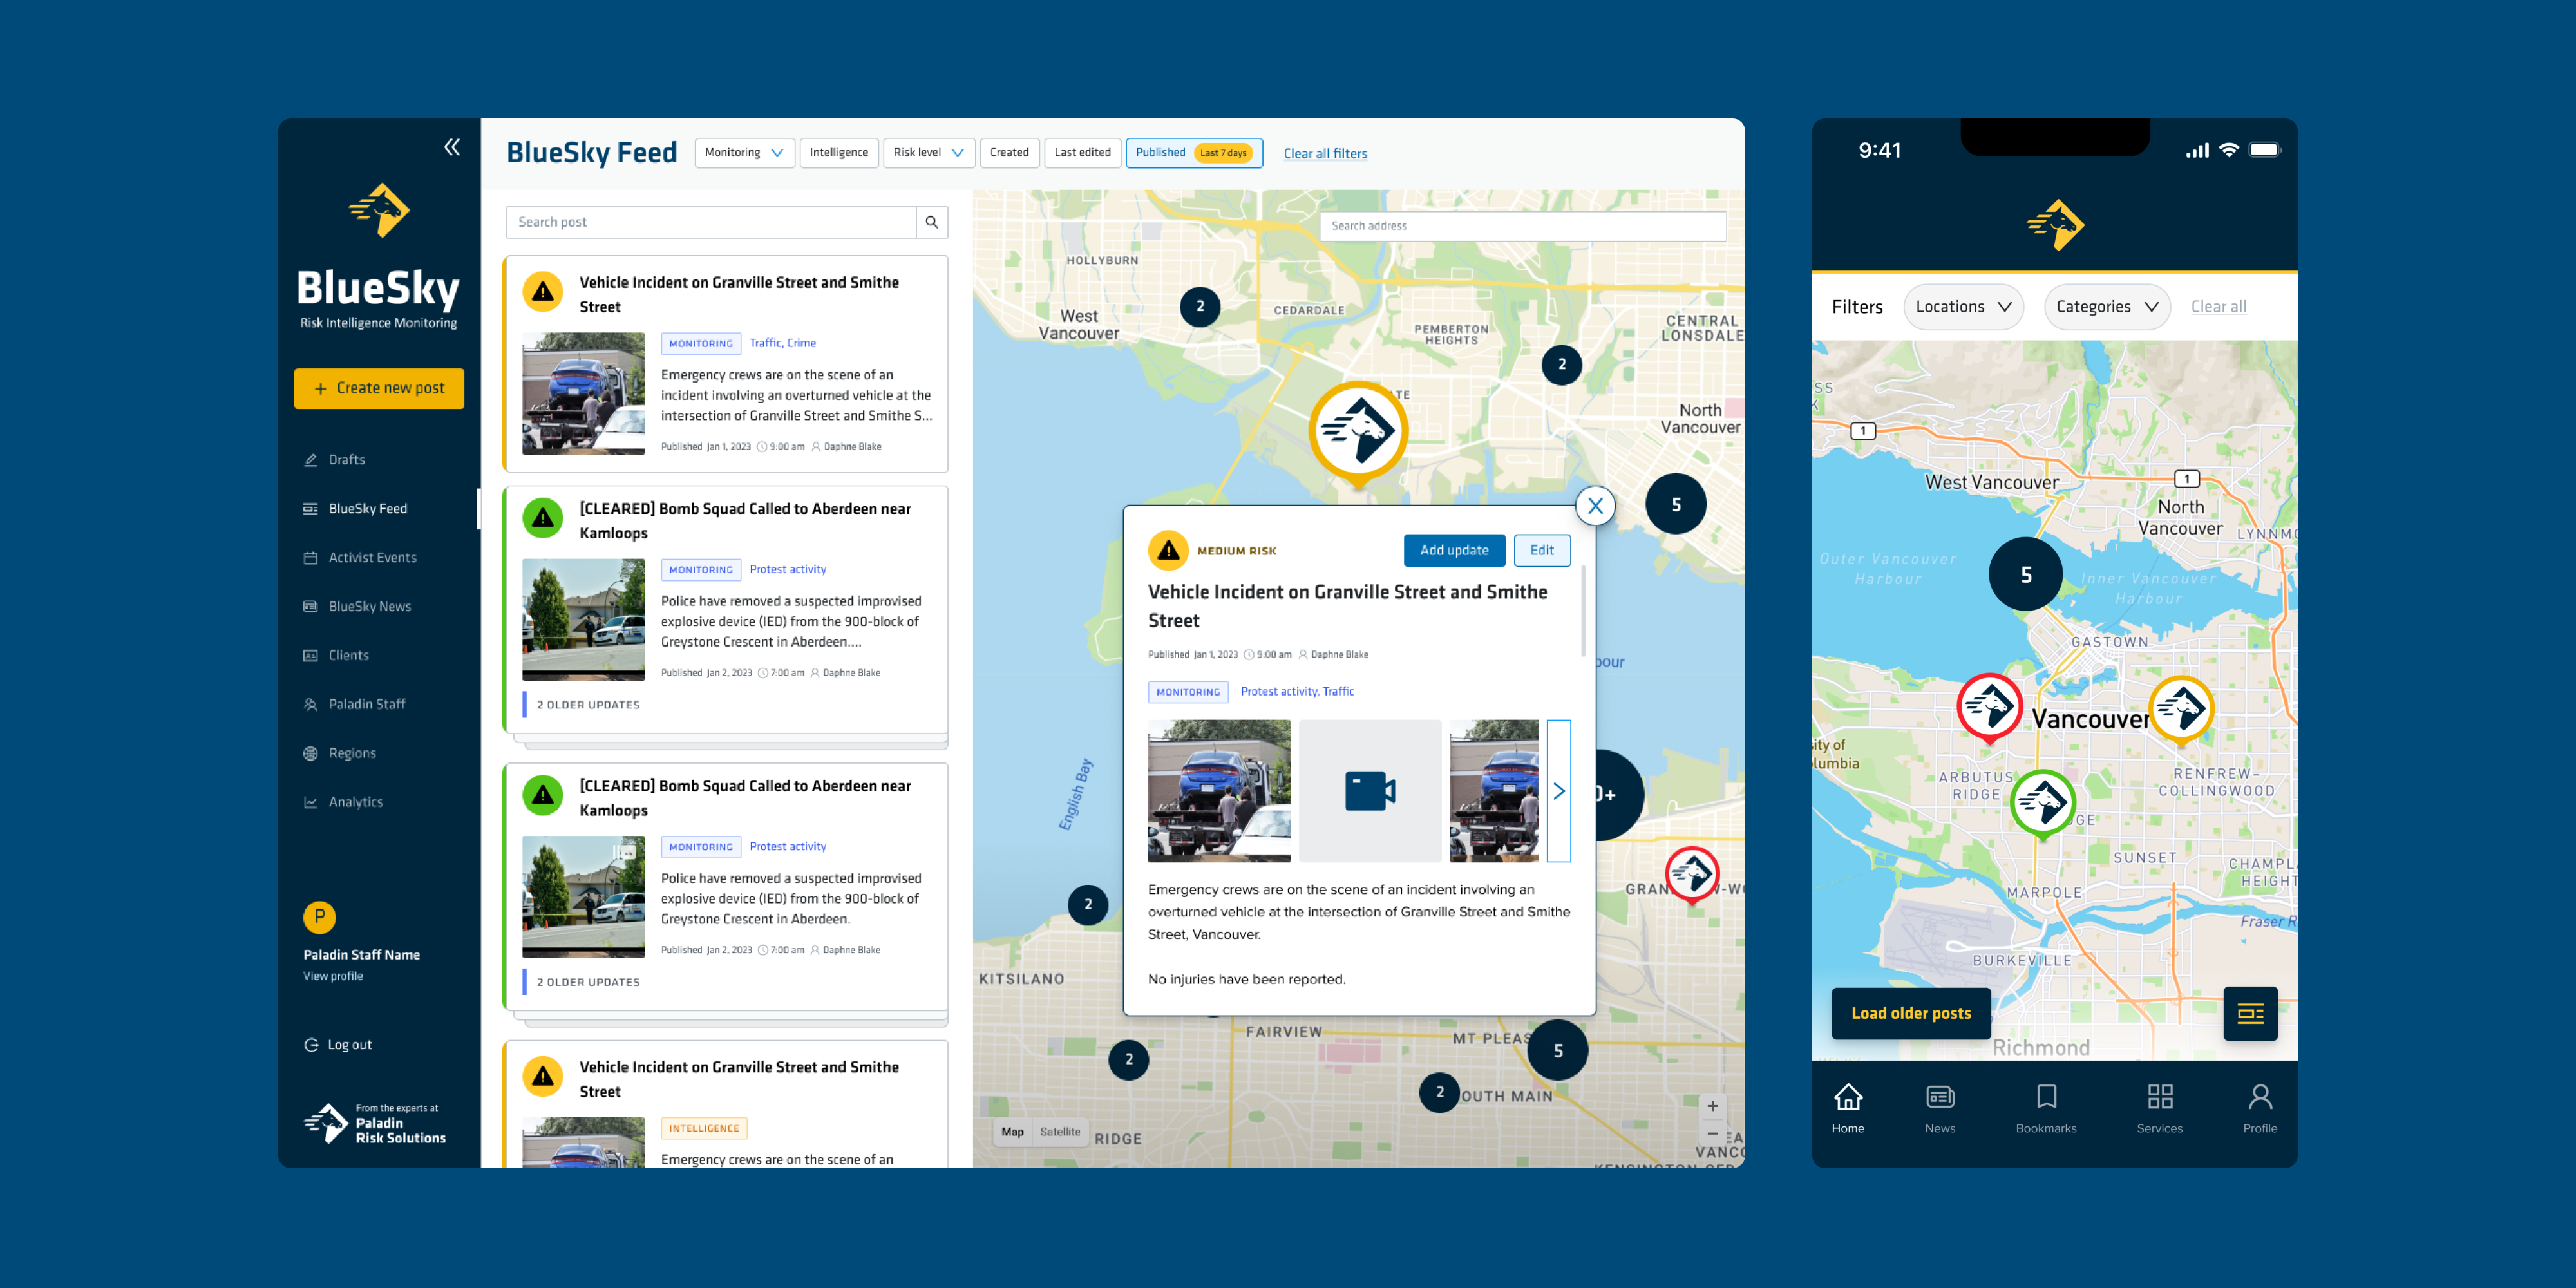This screenshot has height=1288, width=2576.
Task: Click cluster 5 marker on mobile map
Action: point(2026,574)
